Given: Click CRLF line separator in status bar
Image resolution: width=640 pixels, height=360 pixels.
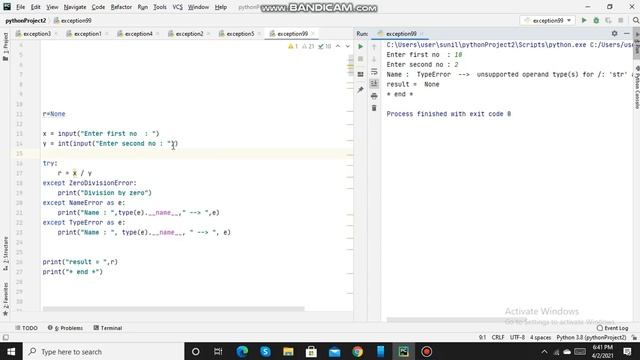Looking at the screenshot, I should click(498, 338).
